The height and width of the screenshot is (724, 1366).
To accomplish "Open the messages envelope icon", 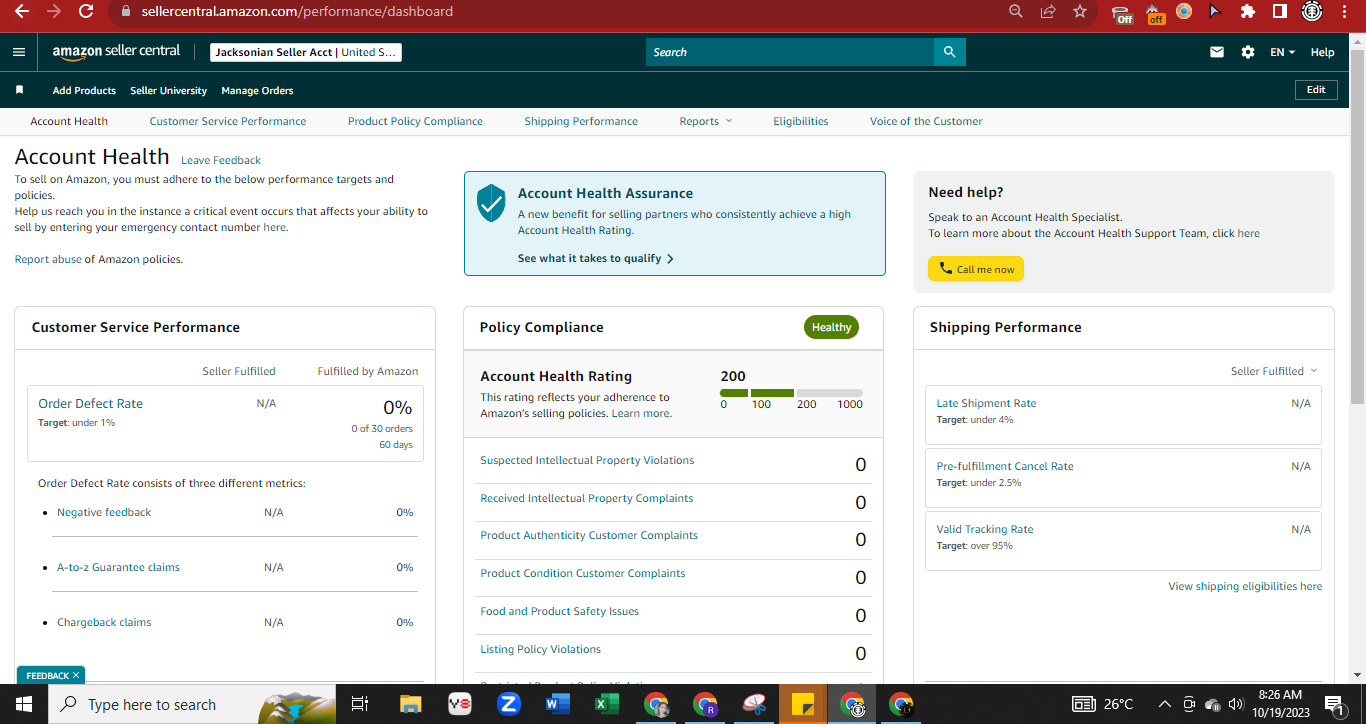I will [x=1217, y=52].
